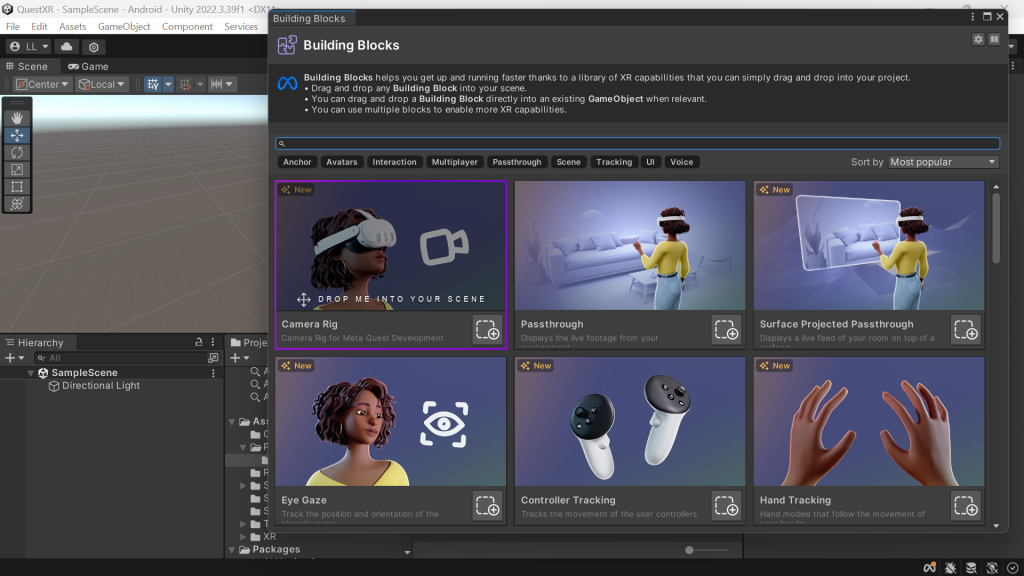Select the Rotate tool

pyautogui.click(x=17, y=152)
